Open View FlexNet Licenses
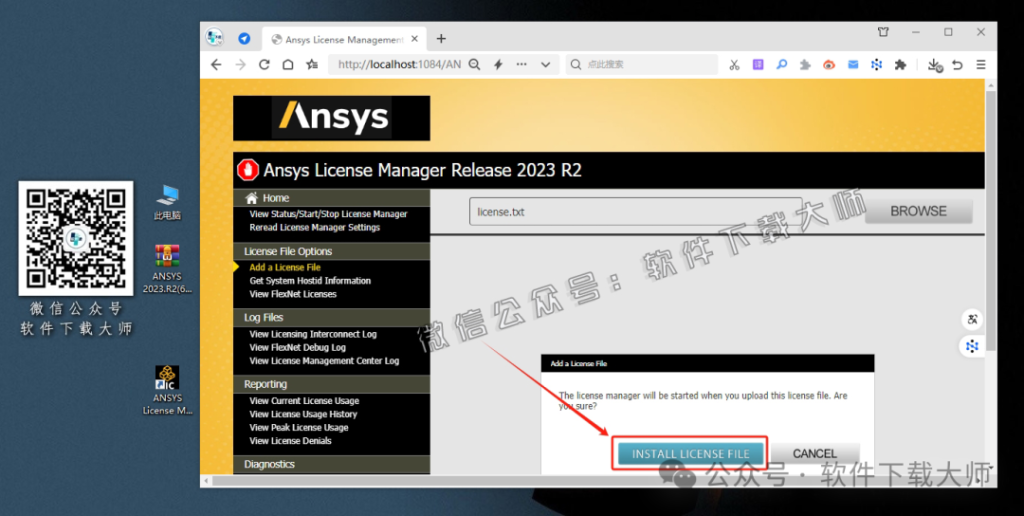 [x=293, y=294]
